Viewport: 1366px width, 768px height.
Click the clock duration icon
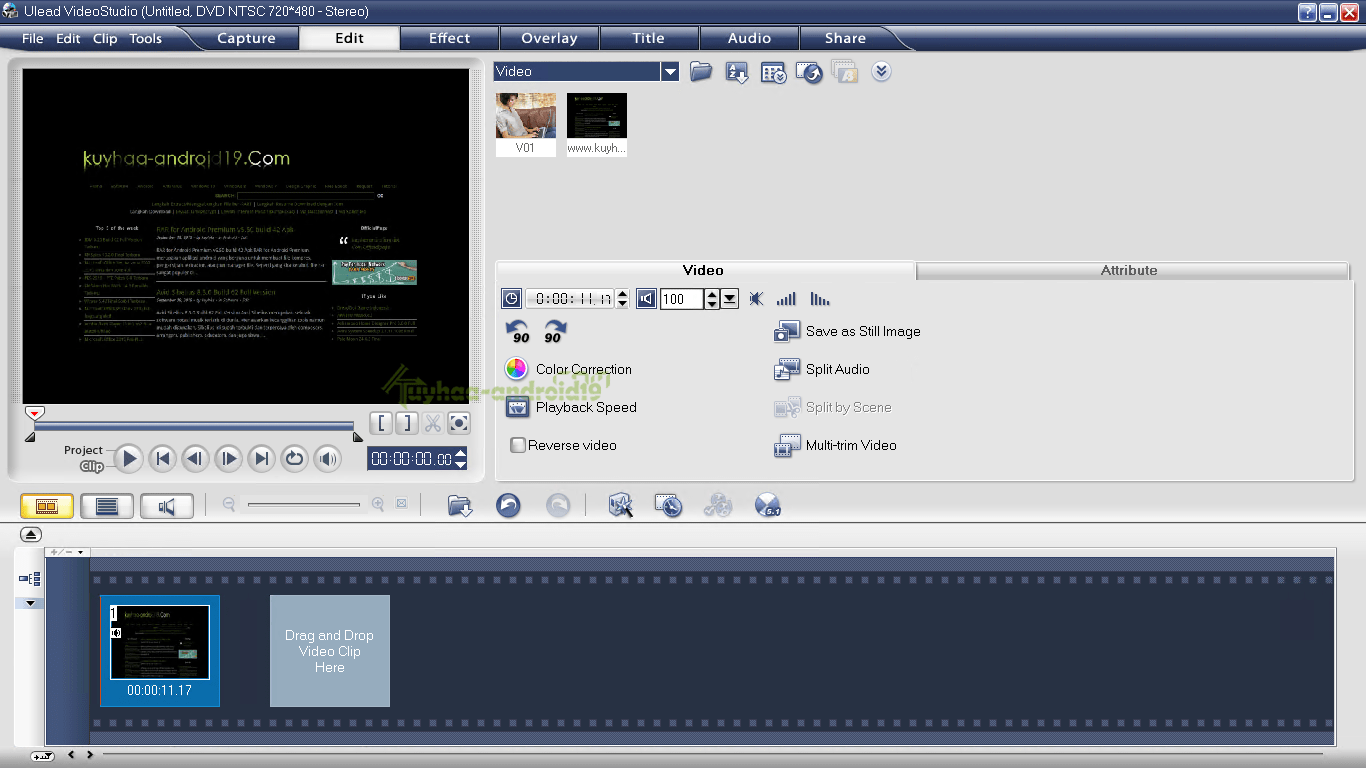511,298
